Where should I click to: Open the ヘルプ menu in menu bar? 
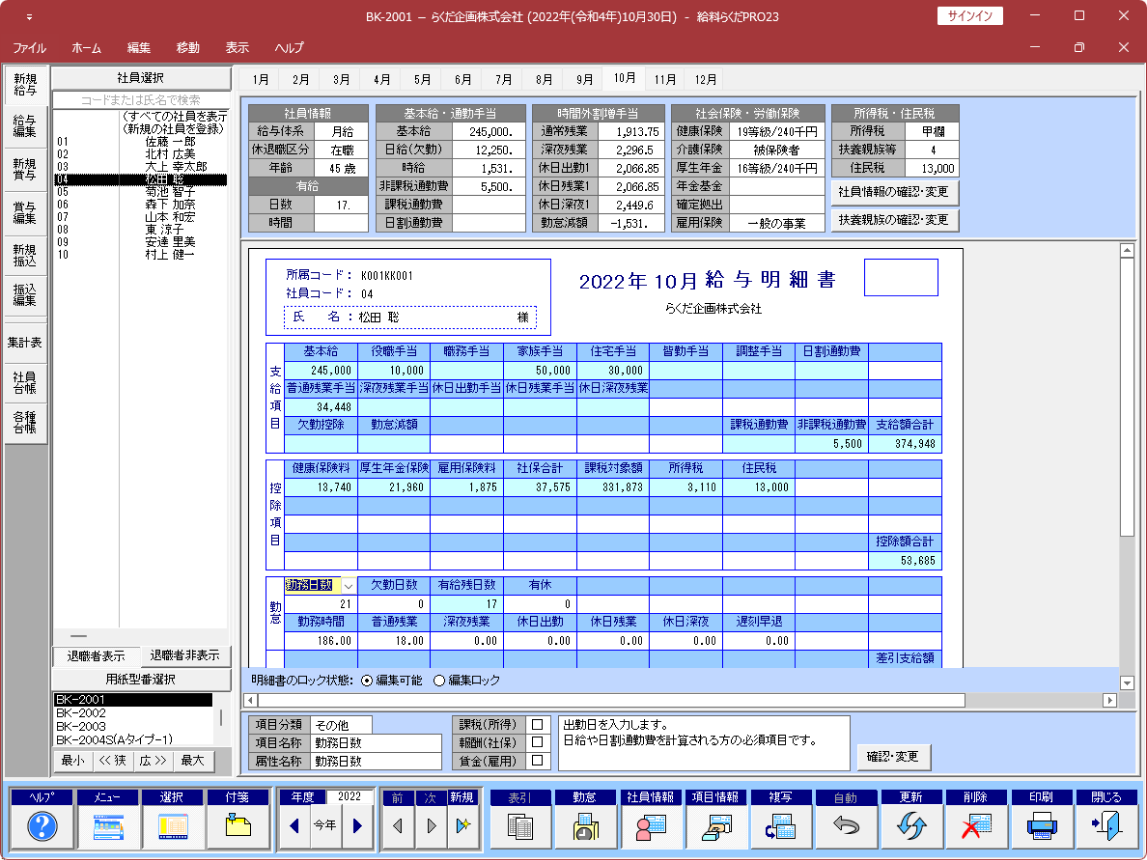point(290,48)
